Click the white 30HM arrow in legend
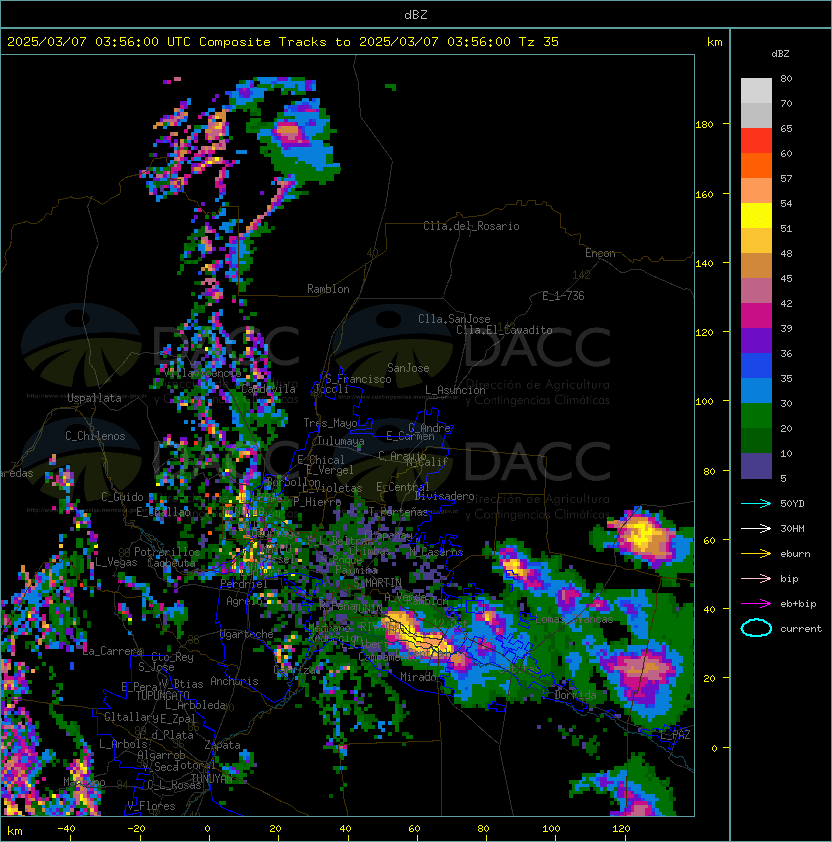Viewport: 832px width, 842px height. coord(756,528)
